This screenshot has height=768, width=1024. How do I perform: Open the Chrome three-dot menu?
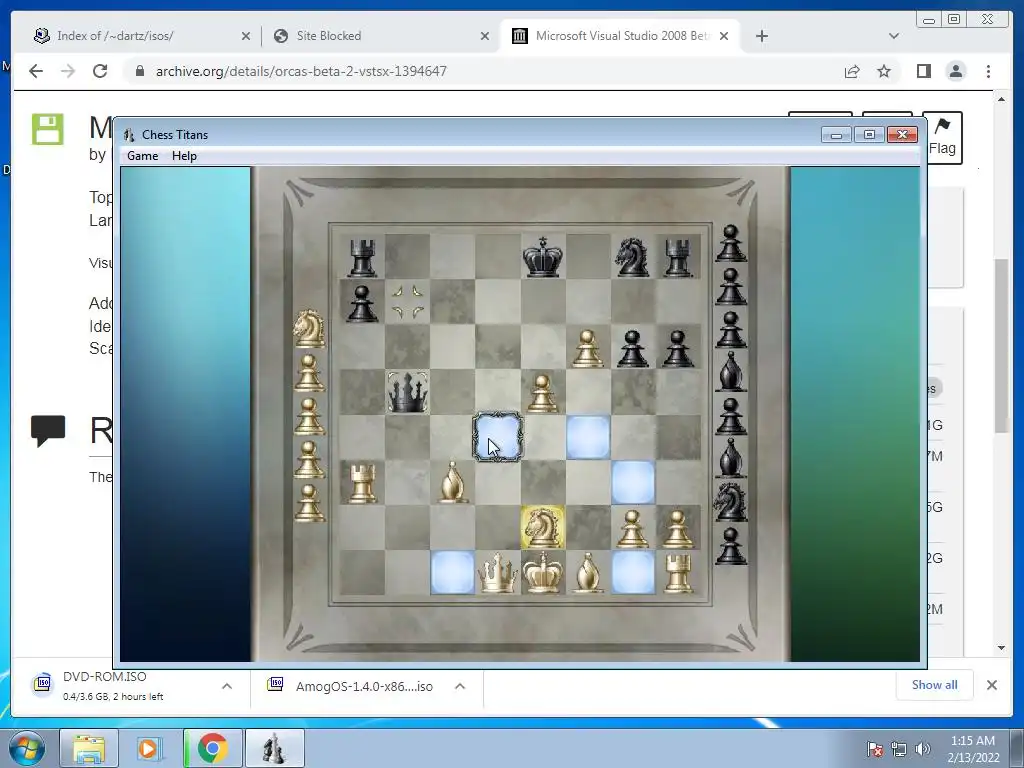(x=988, y=71)
